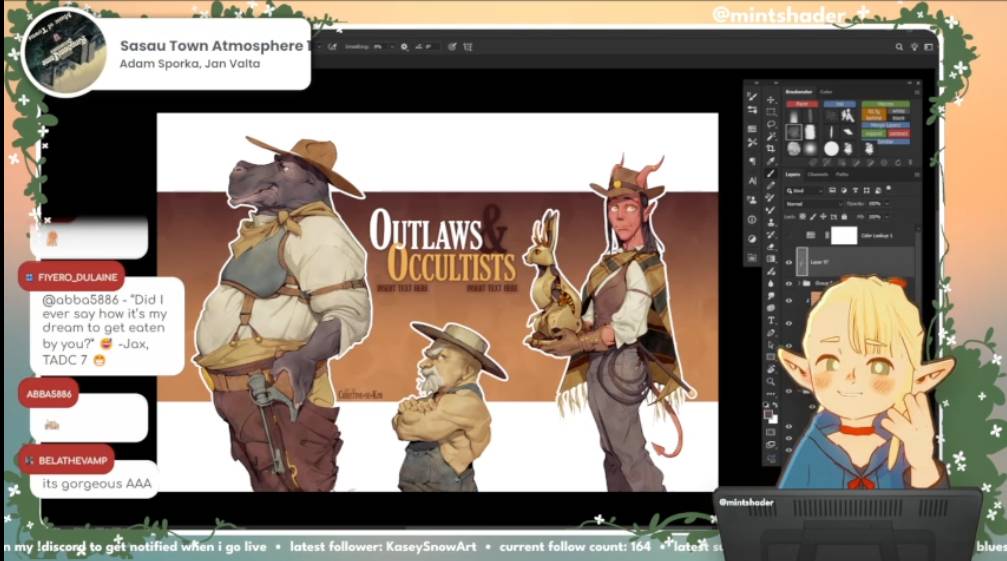Screen dimensions: 1007x561
Task: Select the Eyedropper tool
Action: tap(770, 161)
